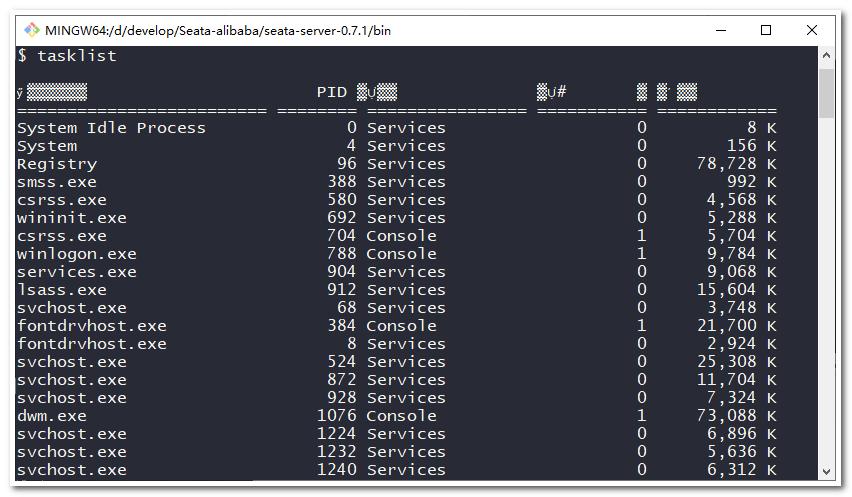
Task: Click memory value '6,312 K'
Action: [742, 469]
